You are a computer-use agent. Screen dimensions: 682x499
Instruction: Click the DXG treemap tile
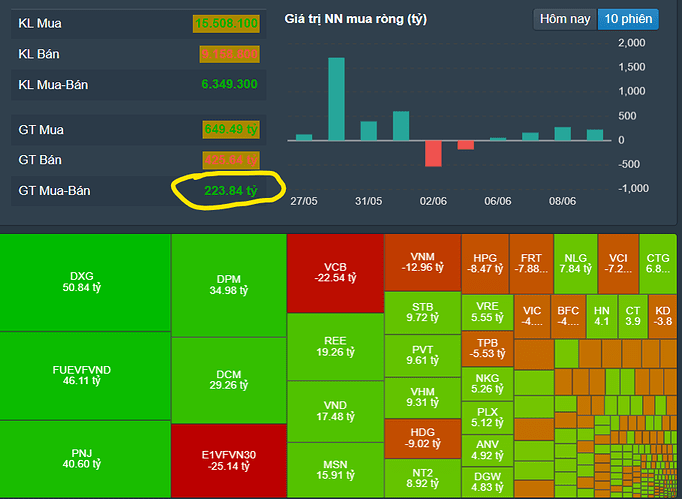(85, 283)
